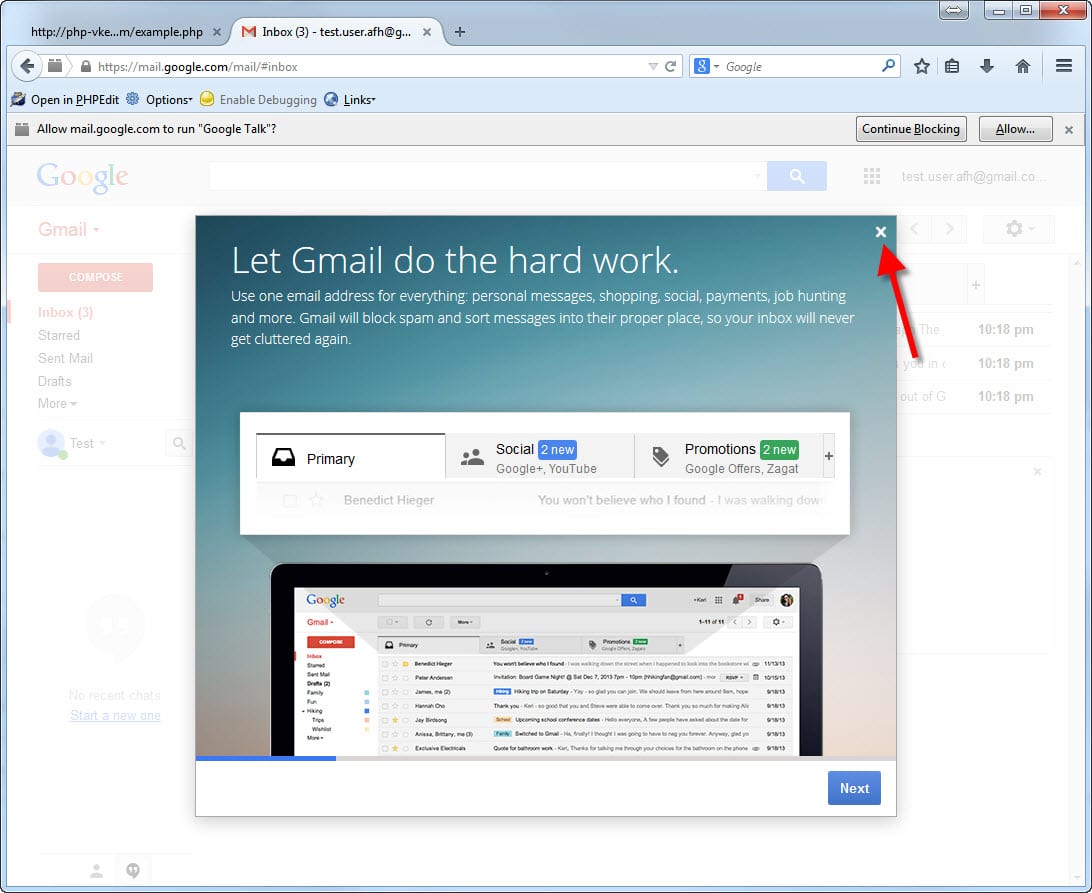Reload the page with the refresh icon
Screen dimensions: 1092x893
click(x=671, y=67)
